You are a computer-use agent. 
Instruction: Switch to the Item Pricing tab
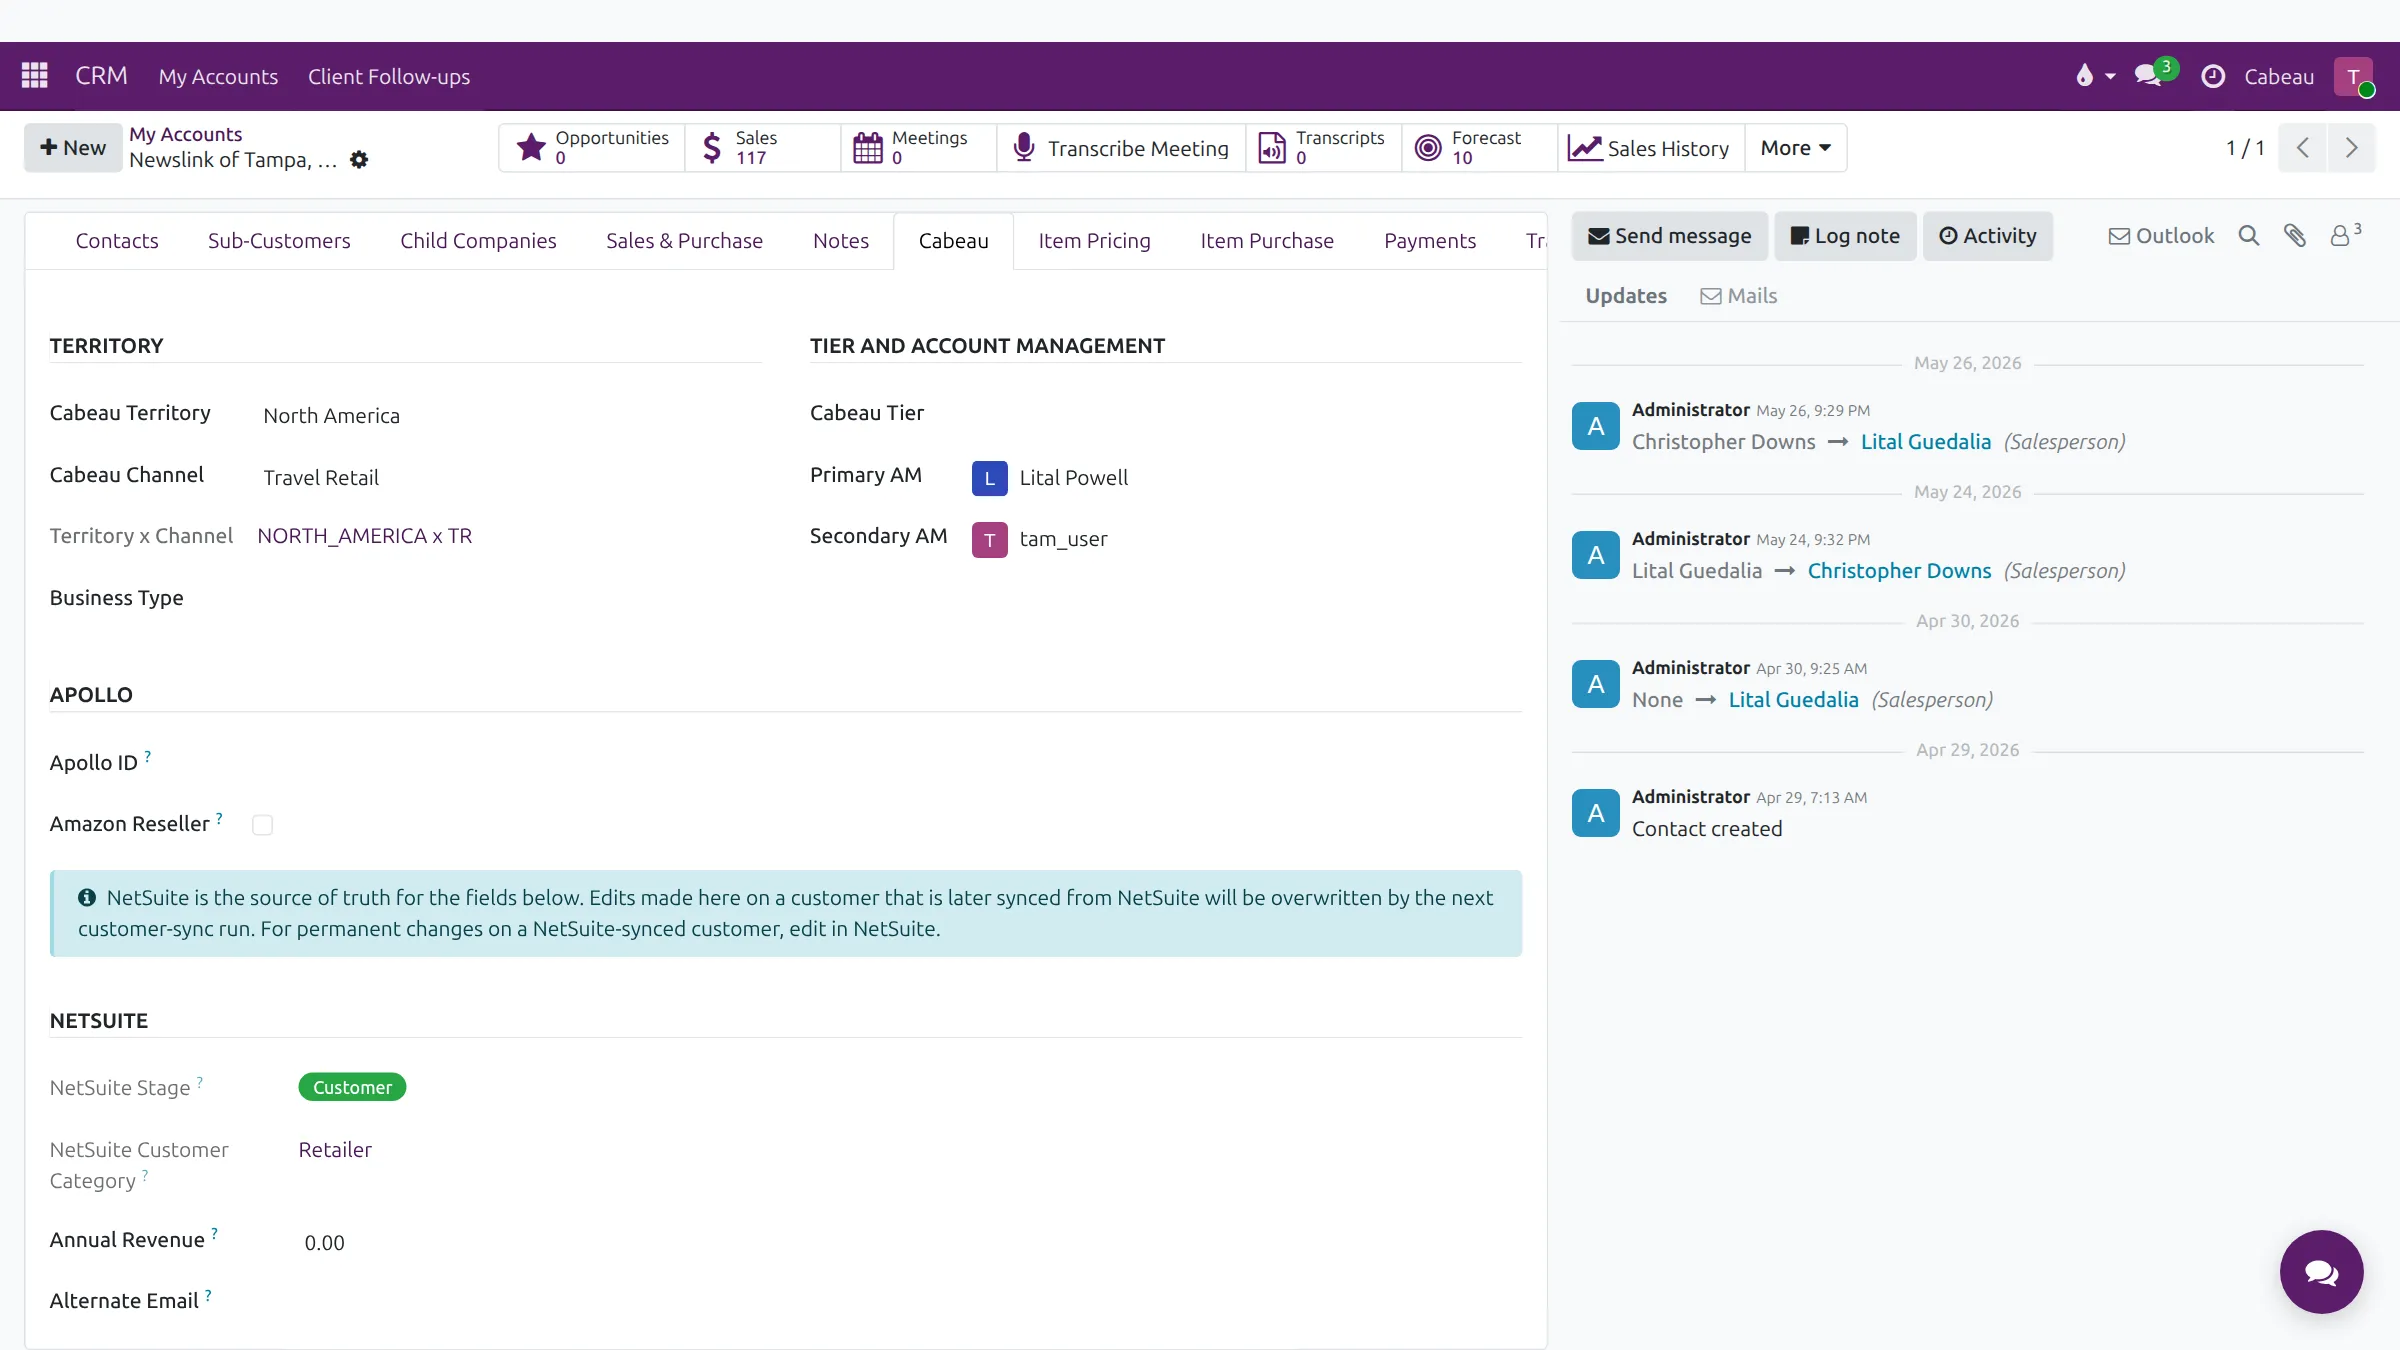pyautogui.click(x=1094, y=241)
